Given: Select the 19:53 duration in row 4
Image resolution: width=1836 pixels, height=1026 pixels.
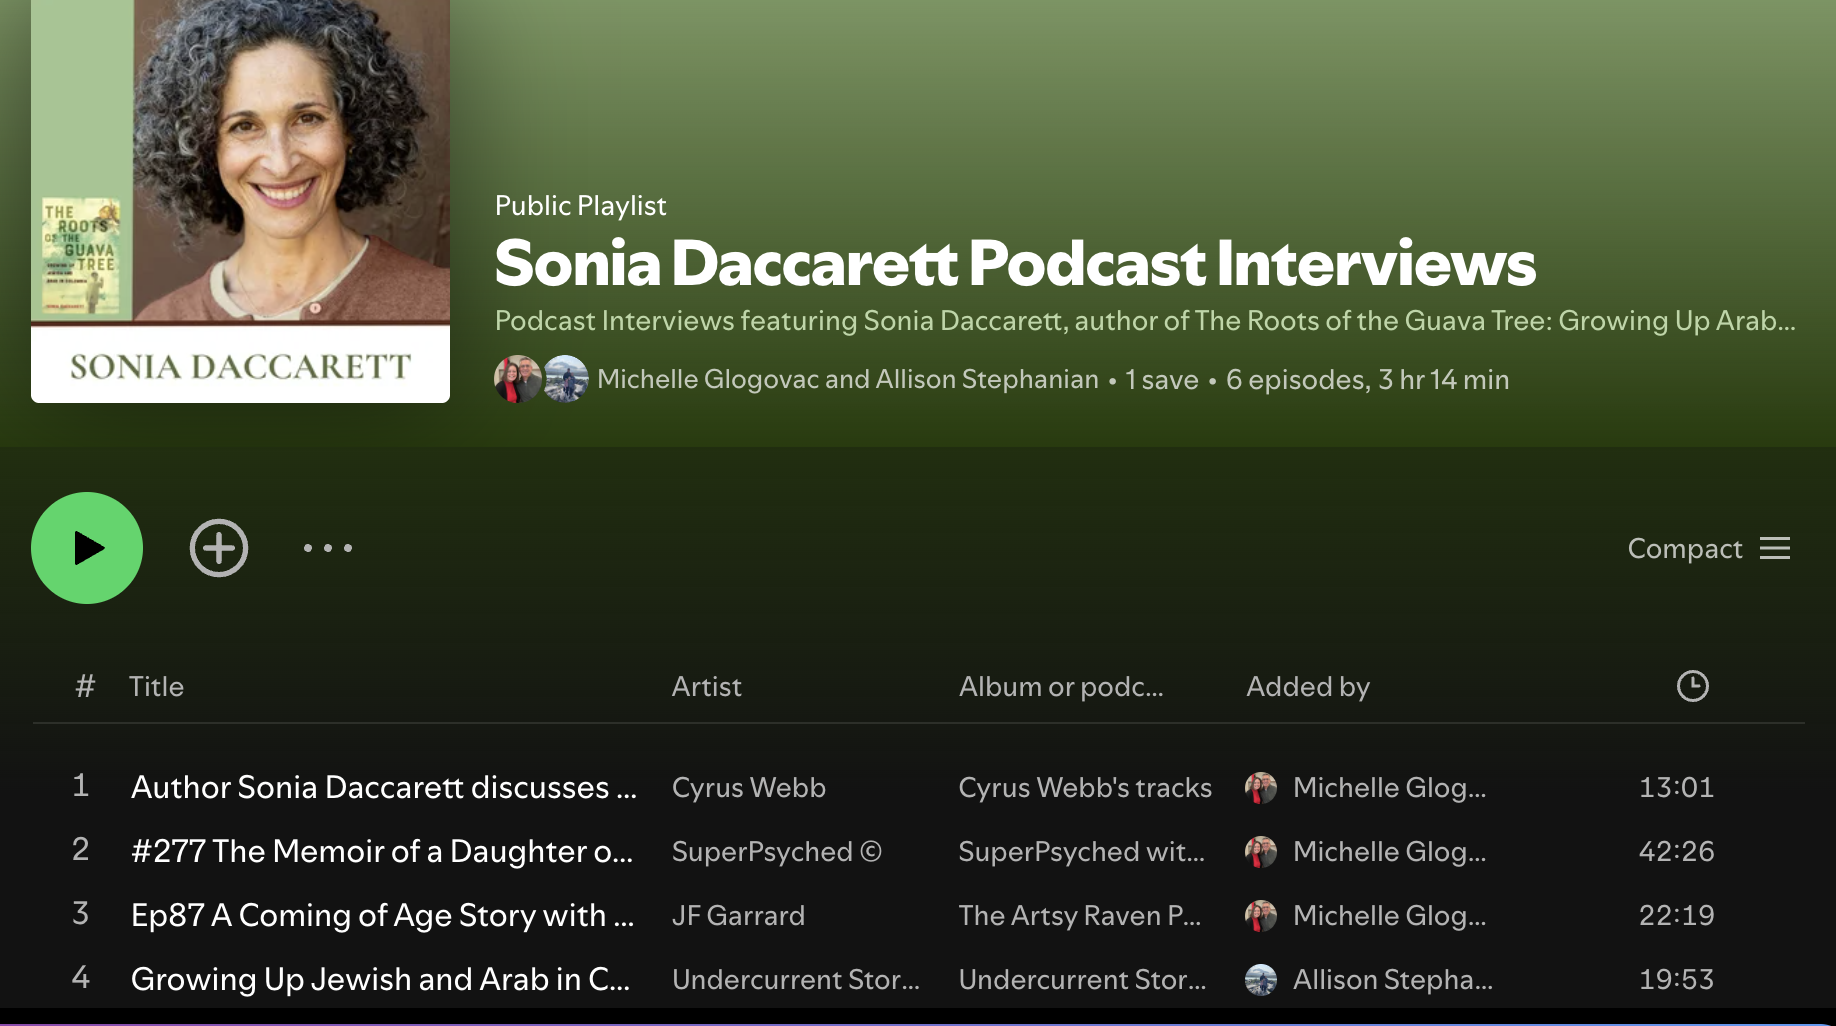Looking at the screenshot, I should point(1677,979).
